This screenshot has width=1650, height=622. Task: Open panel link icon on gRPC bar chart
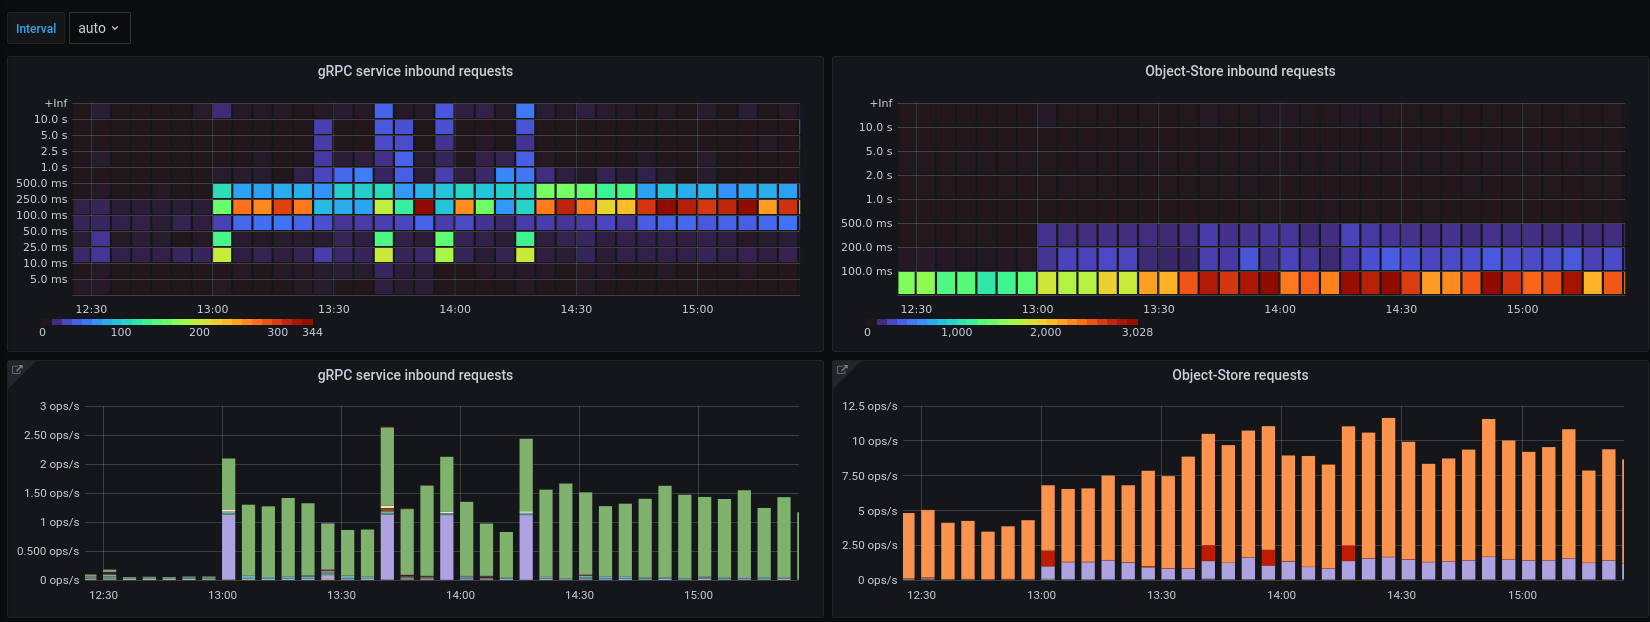(x=17, y=370)
